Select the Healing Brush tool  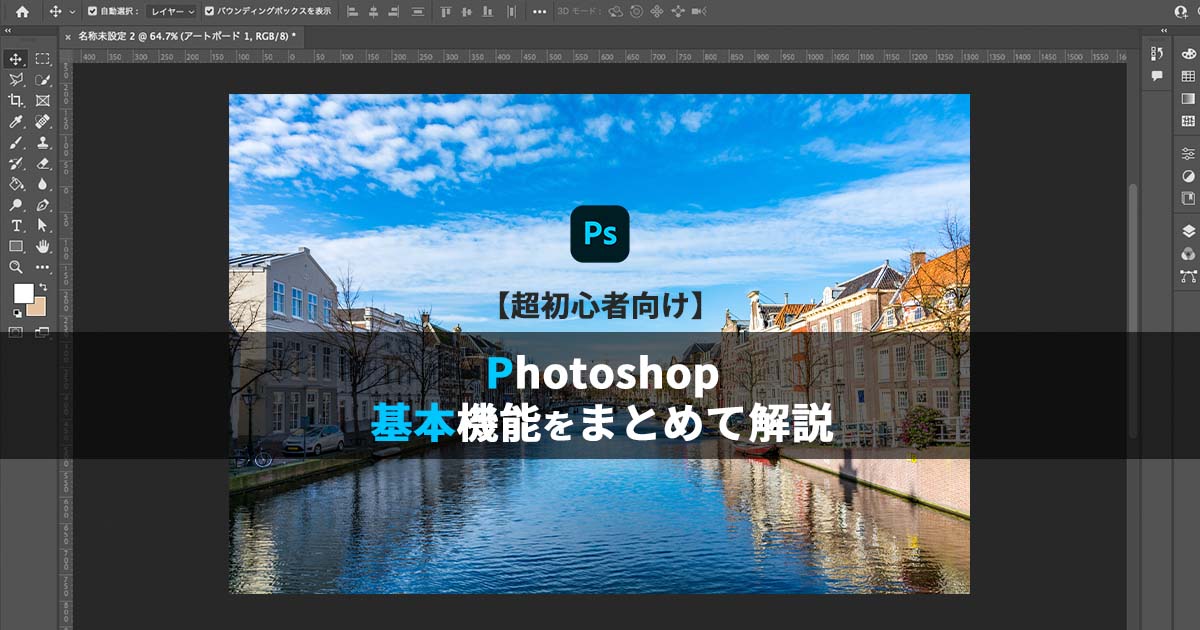(x=43, y=122)
